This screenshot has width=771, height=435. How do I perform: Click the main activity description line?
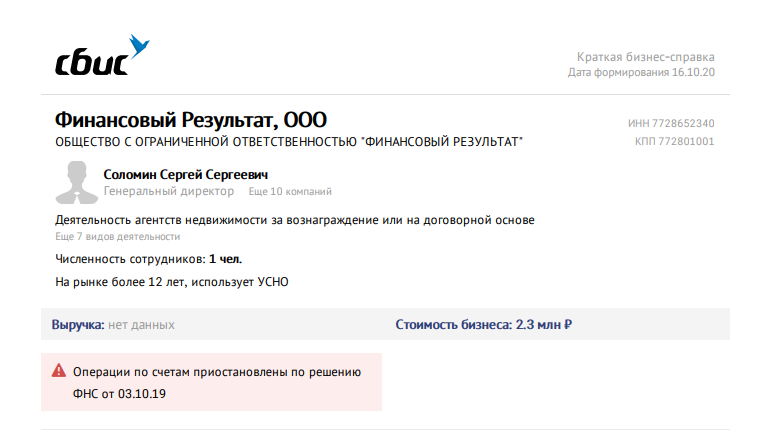295,220
